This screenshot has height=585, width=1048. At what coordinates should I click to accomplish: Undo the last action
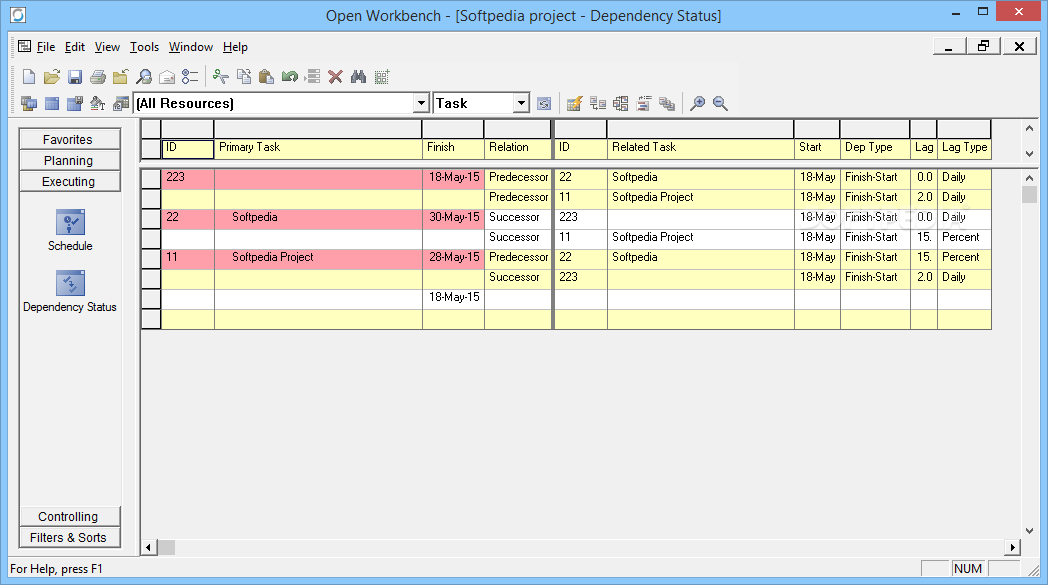click(289, 77)
